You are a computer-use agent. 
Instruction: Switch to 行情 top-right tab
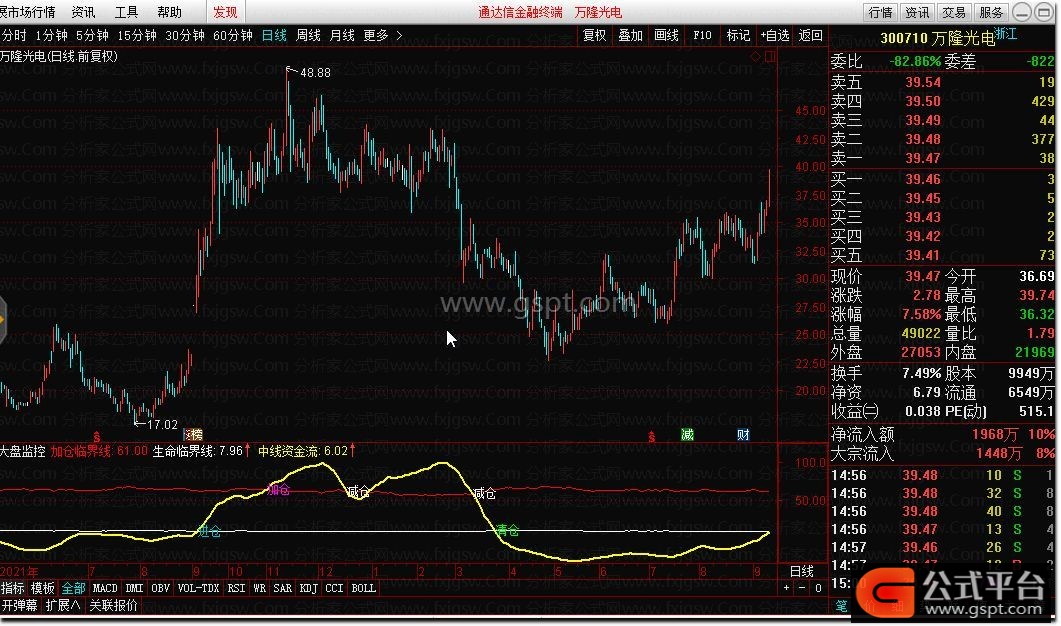(x=881, y=12)
